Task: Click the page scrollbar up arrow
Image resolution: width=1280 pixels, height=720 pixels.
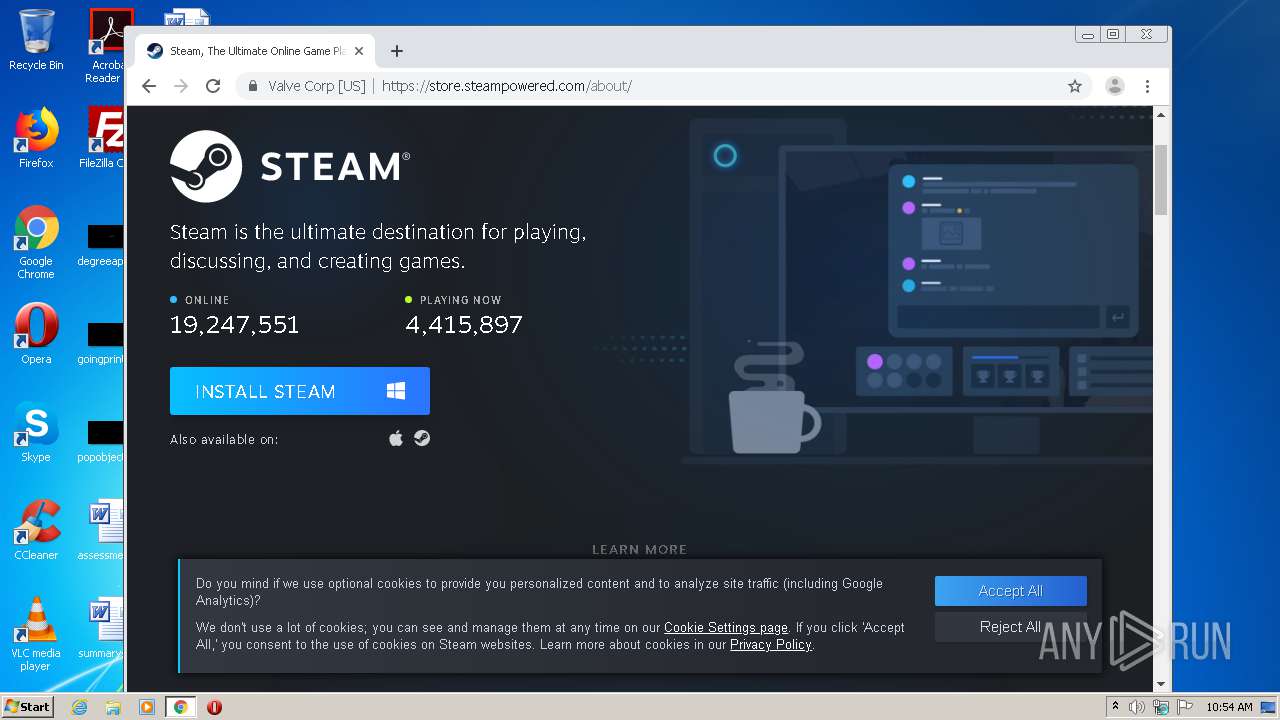Action: coord(1161,115)
